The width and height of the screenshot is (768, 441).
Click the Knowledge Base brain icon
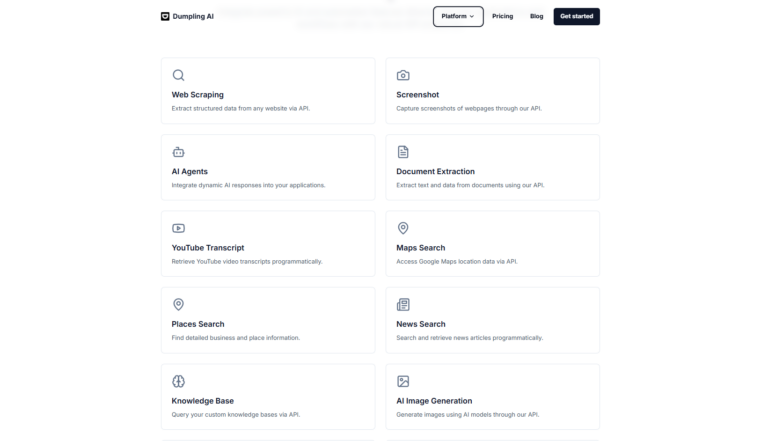[x=178, y=381]
